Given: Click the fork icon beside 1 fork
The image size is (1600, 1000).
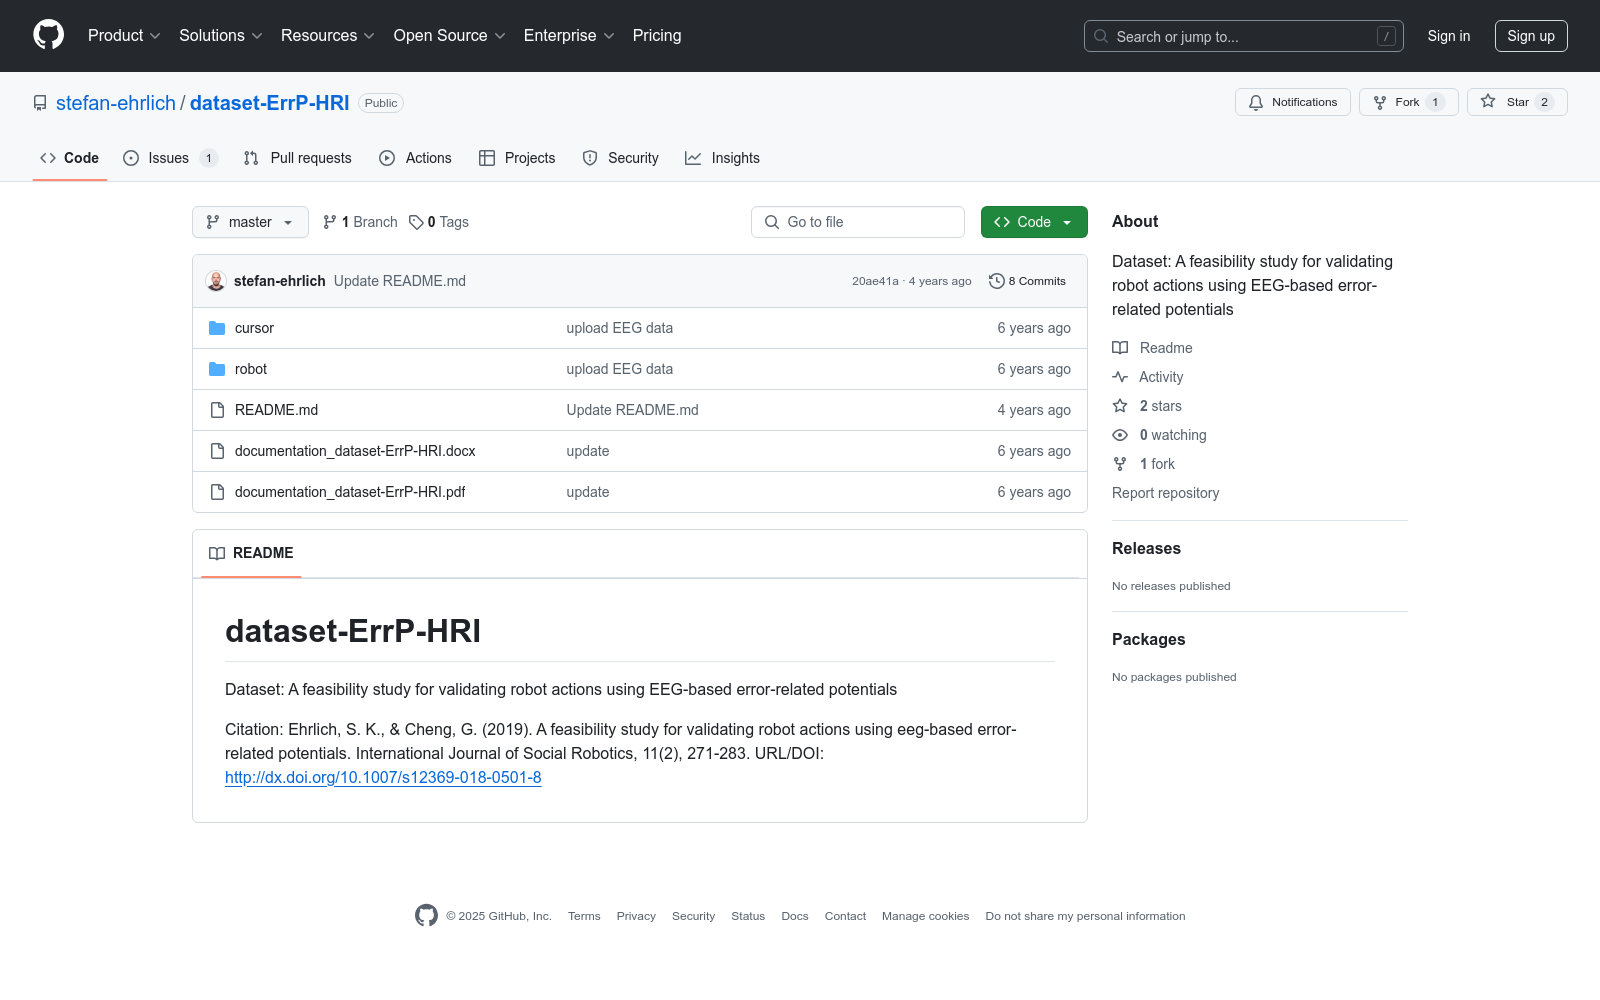Looking at the screenshot, I should click(x=1120, y=464).
